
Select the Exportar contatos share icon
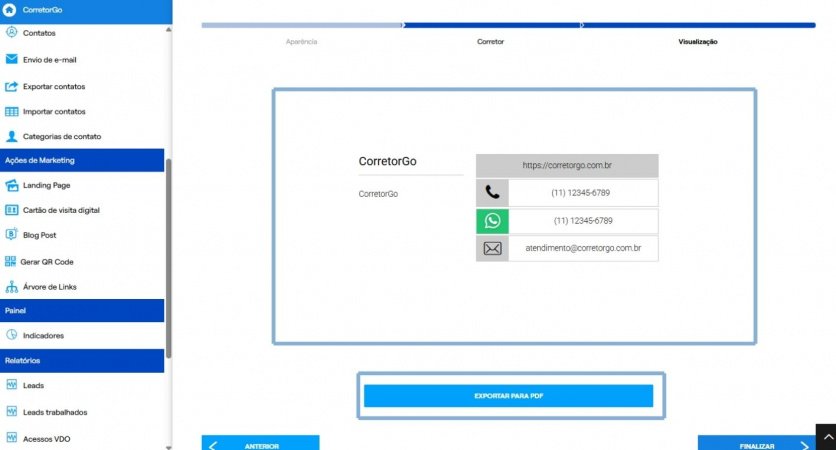(11, 86)
